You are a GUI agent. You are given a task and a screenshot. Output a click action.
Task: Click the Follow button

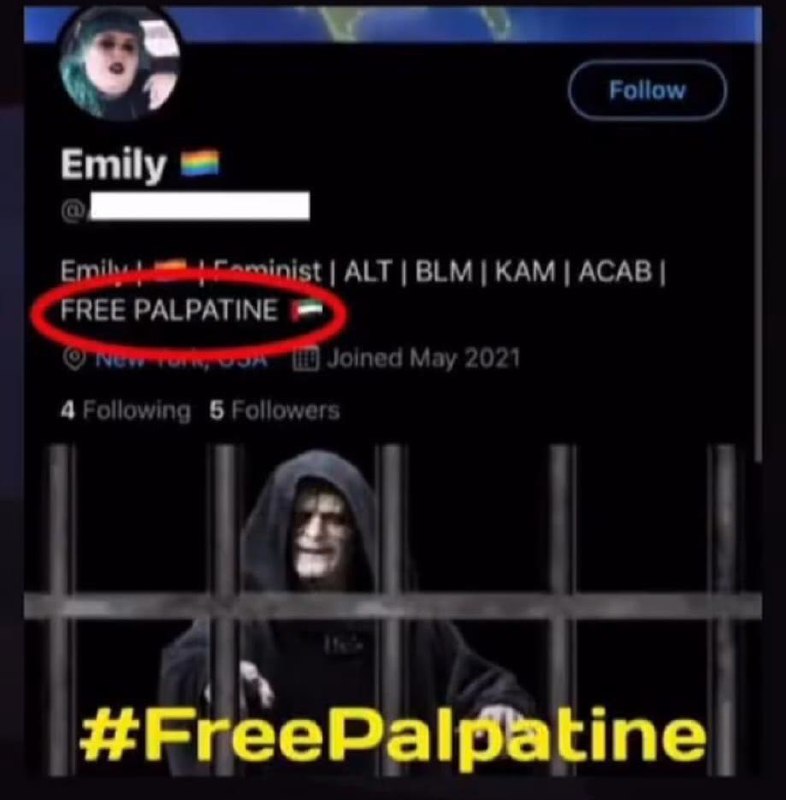[647, 90]
